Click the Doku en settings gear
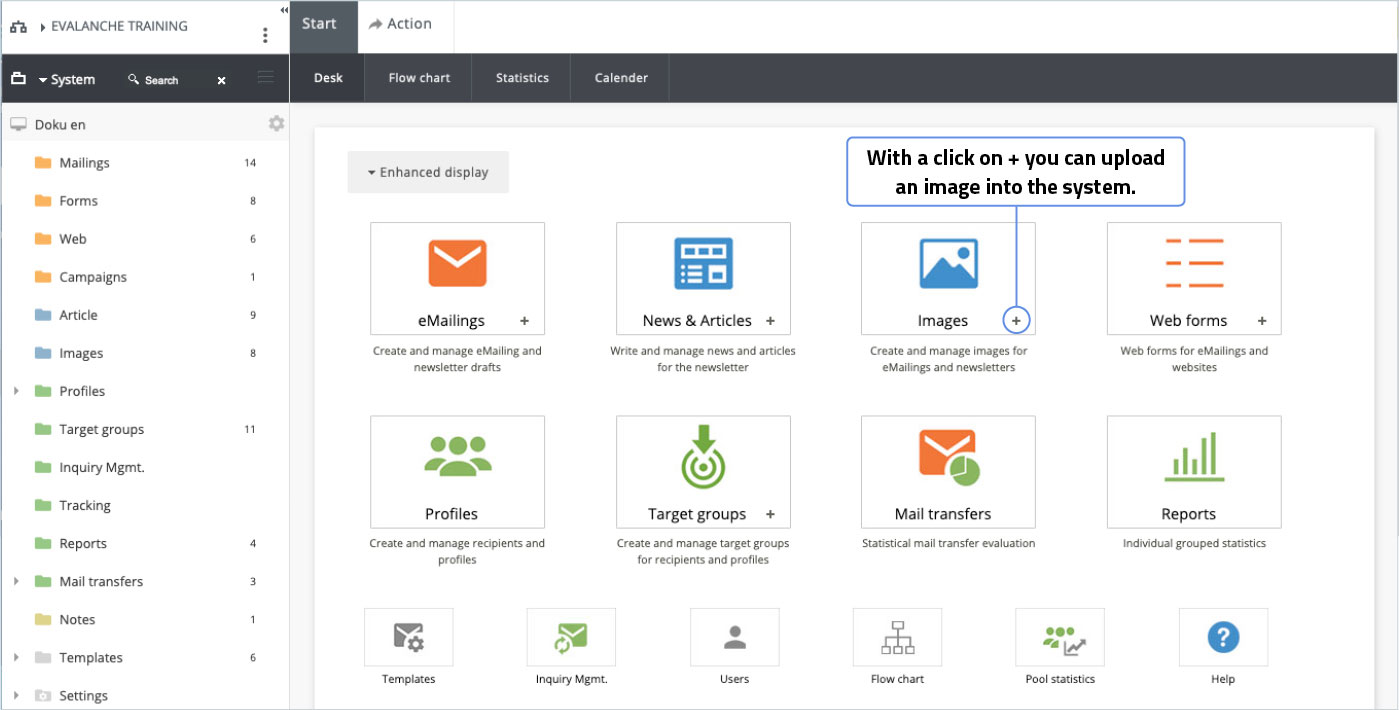1399x710 pixels. (x=276, y=124)
